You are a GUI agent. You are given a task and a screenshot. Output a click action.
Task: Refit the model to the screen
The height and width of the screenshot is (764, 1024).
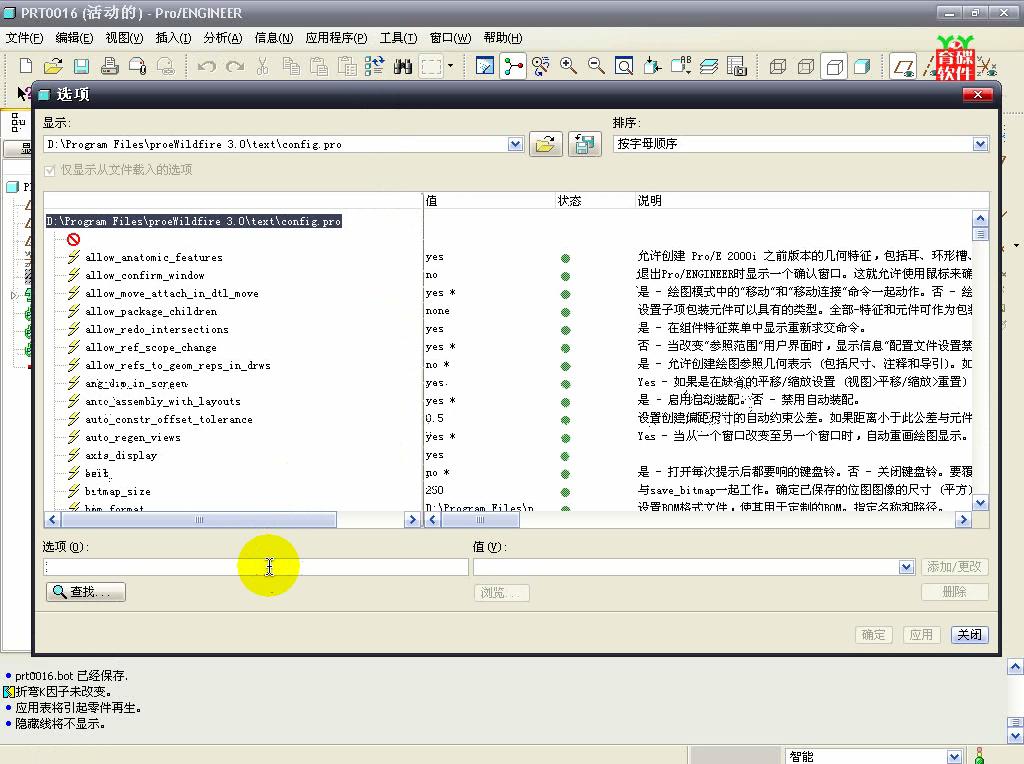(x=624, y=66)
